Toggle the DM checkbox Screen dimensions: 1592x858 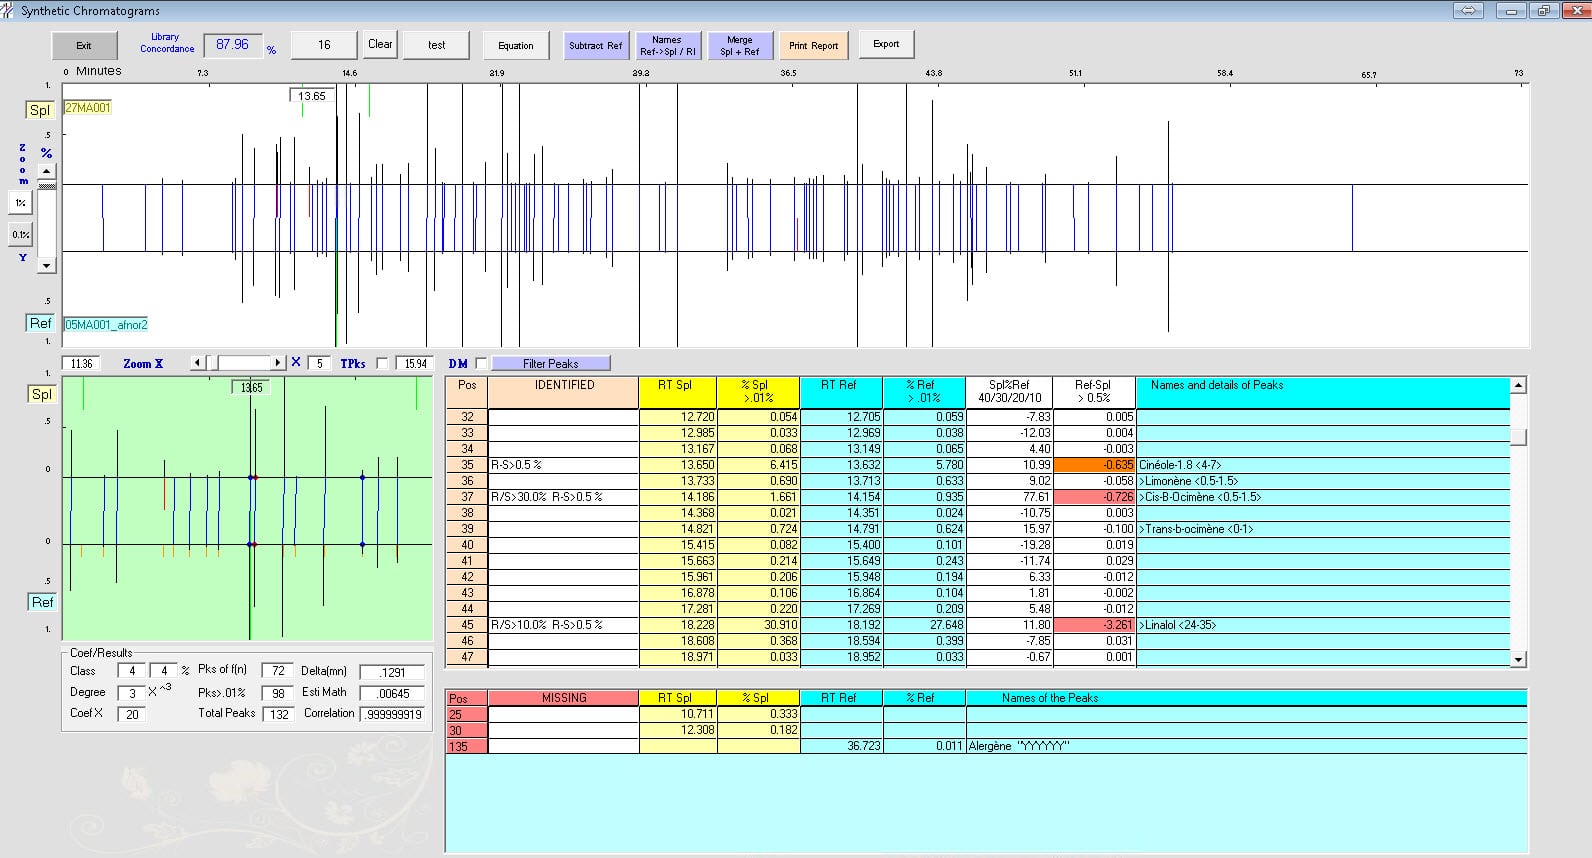click(481, 364)
